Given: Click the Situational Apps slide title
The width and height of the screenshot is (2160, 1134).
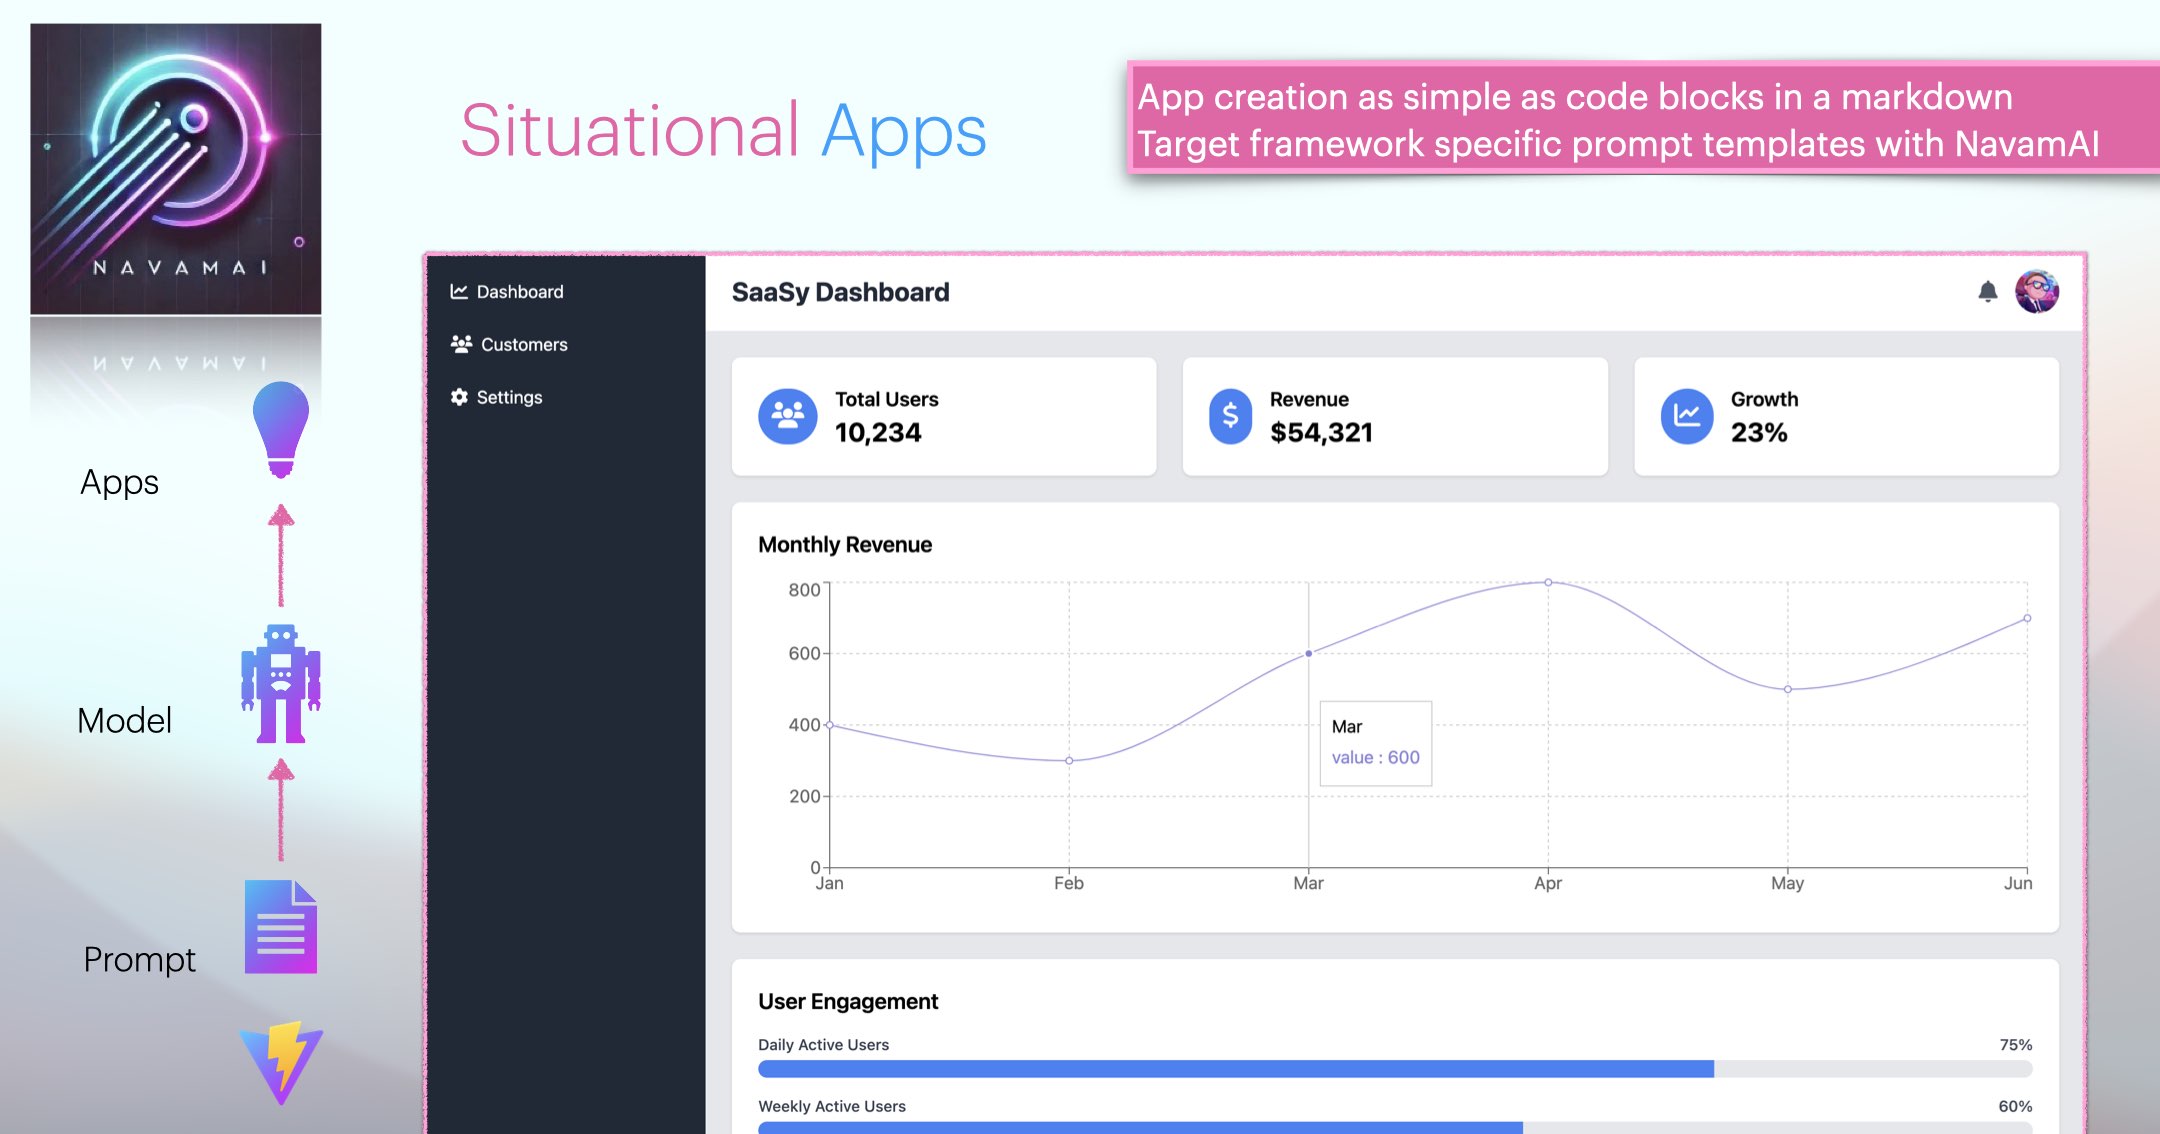Looking at the screenshot, I should point(724,131).
